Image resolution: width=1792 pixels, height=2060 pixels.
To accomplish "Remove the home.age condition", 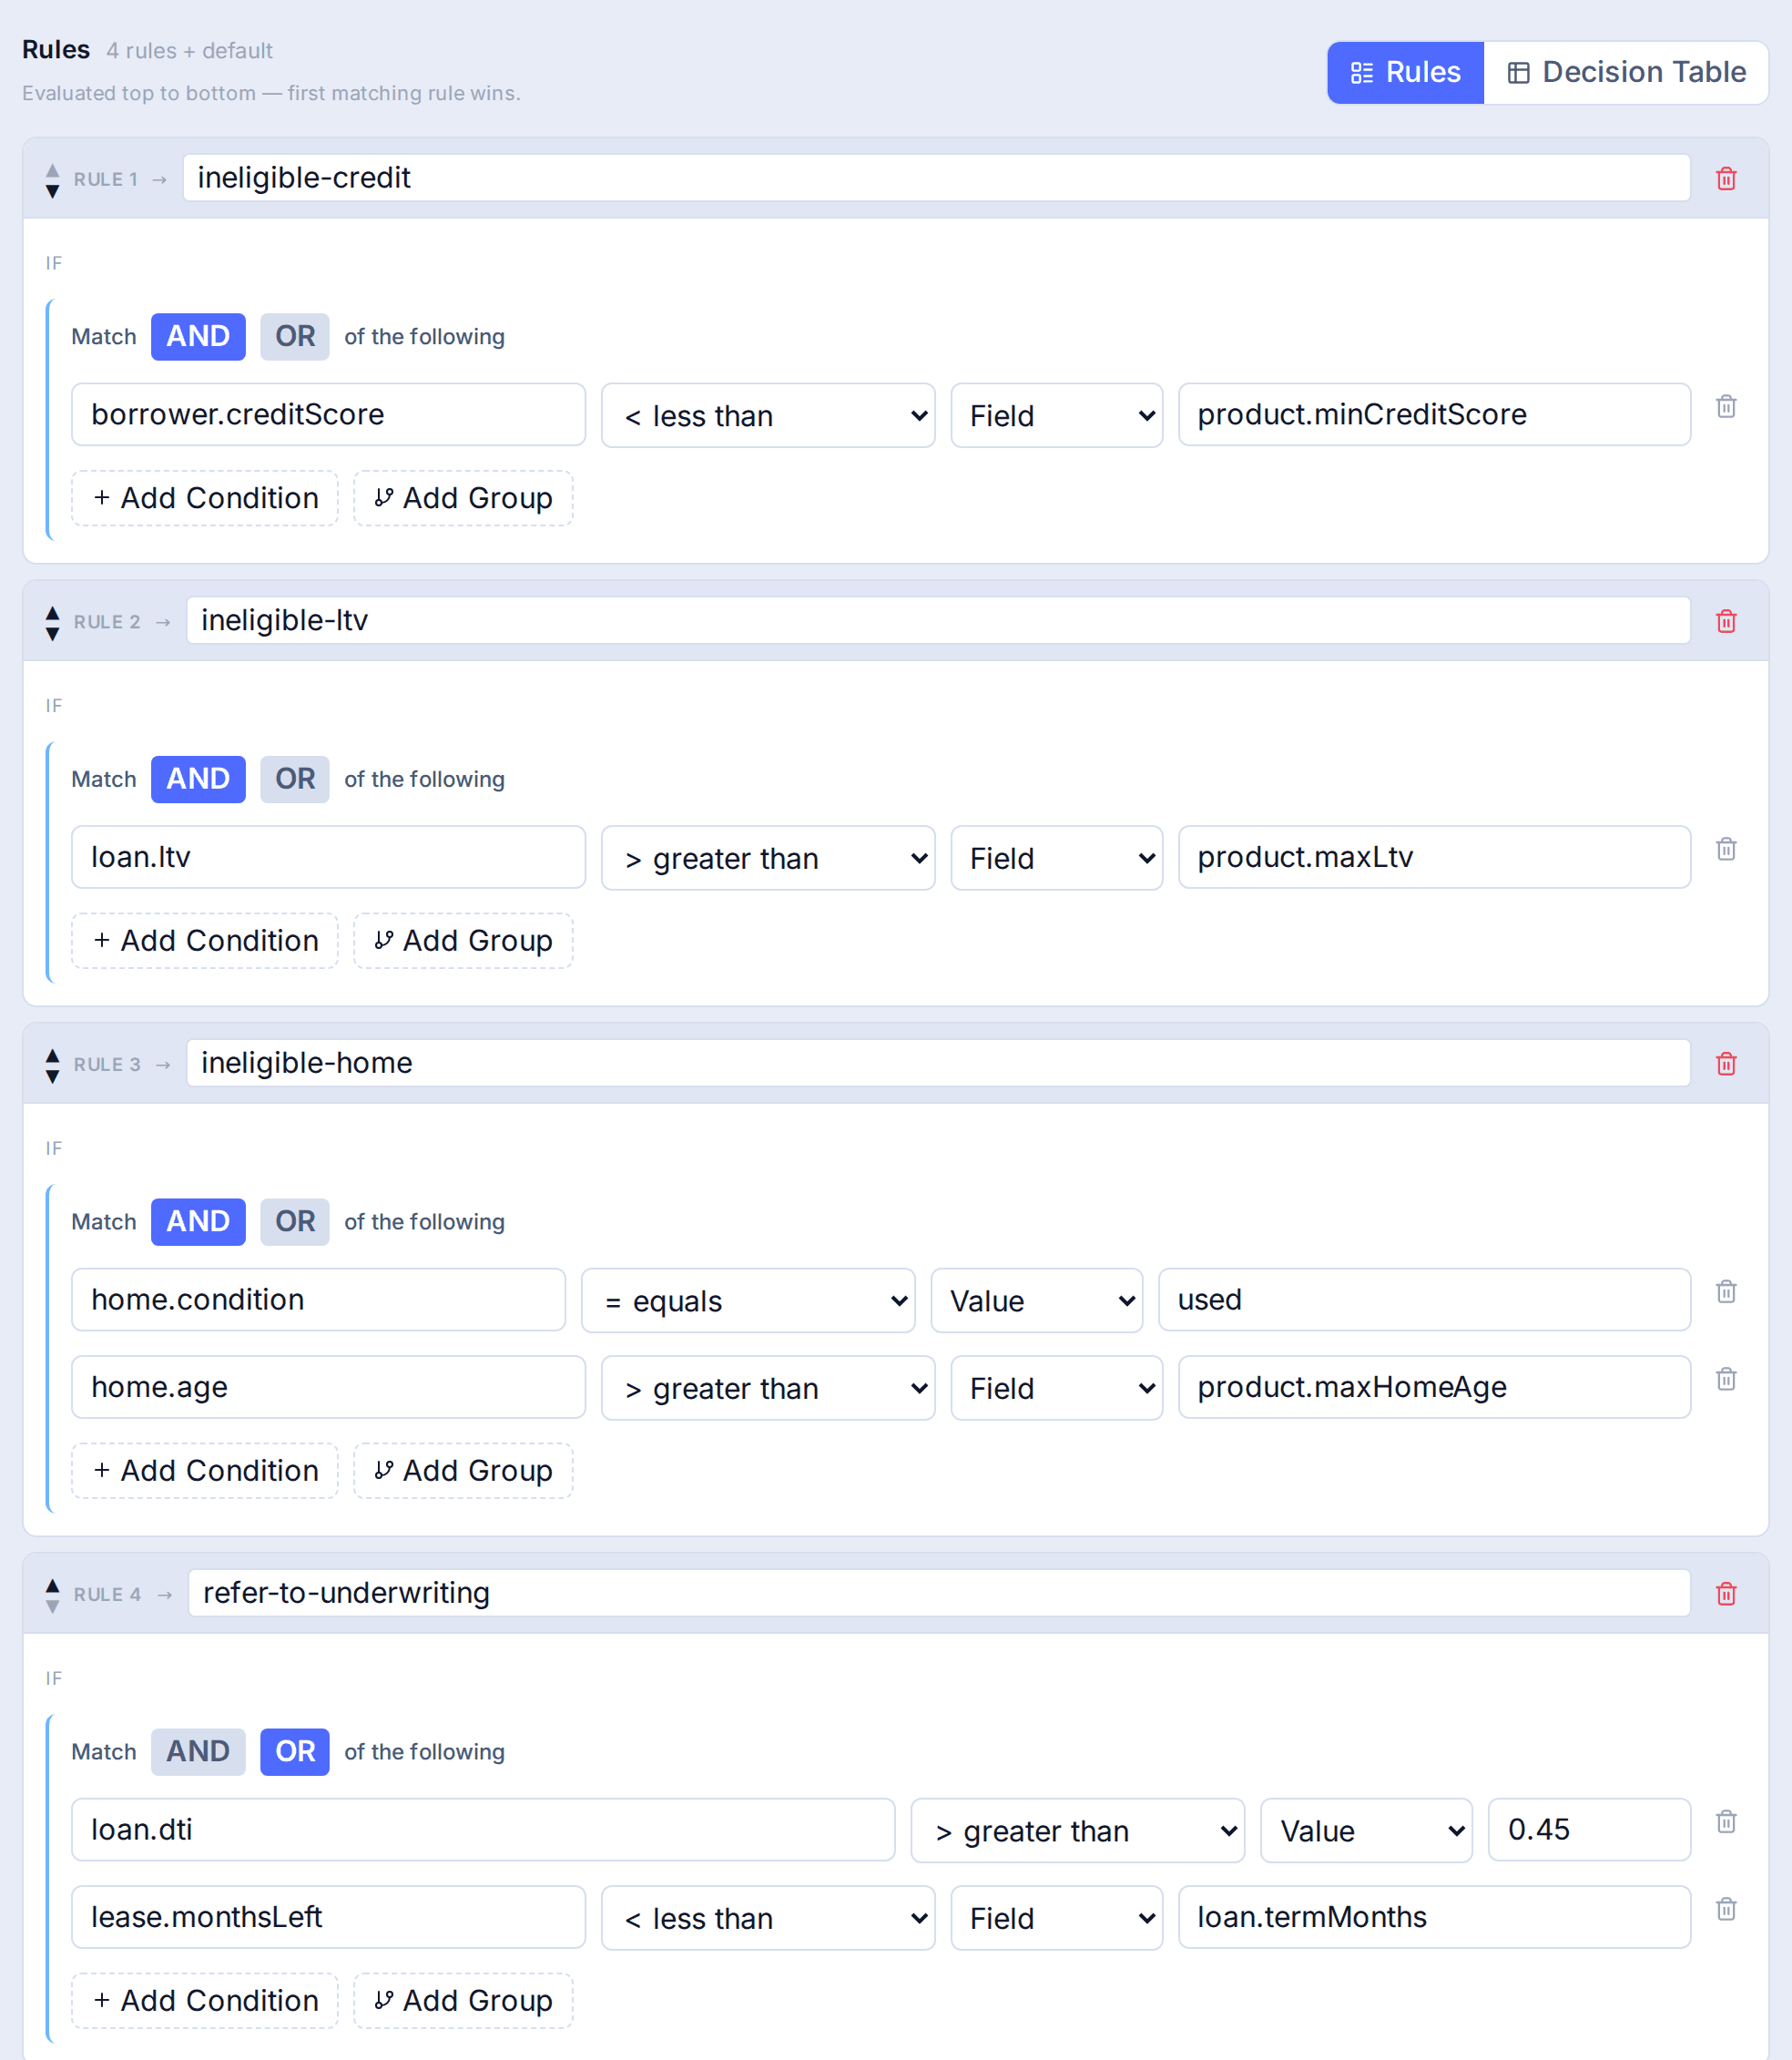I will pos(1725,1379).
